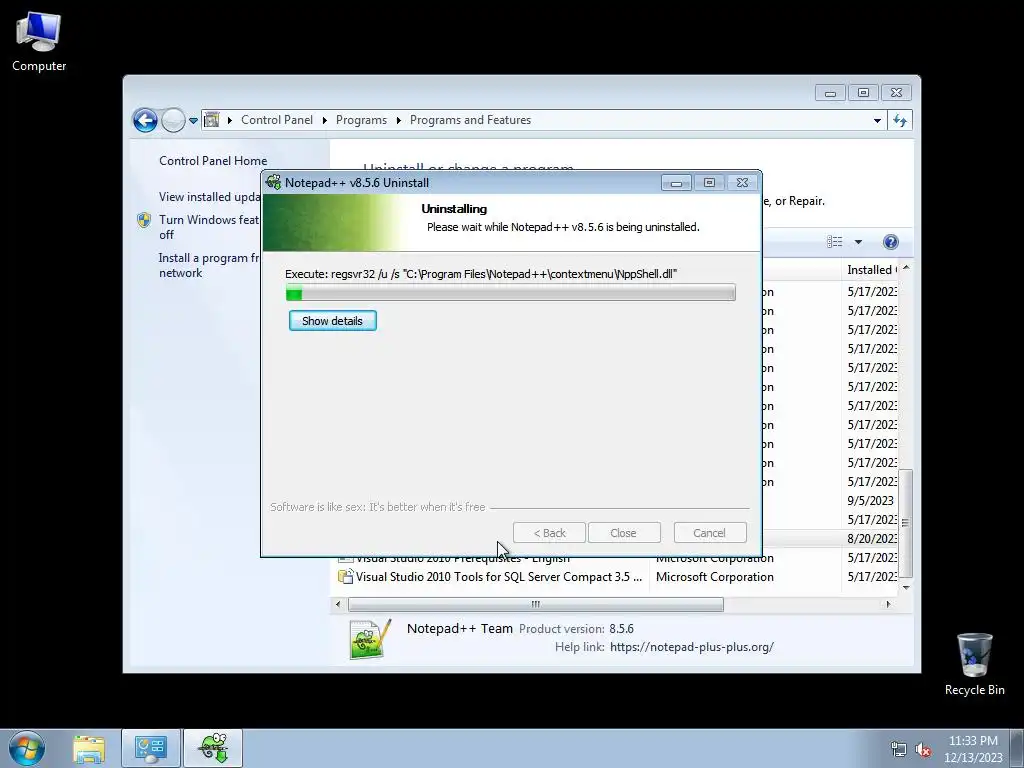
Task: Click the Notepad++ uninstaller title bar icon
Action: 274,182
